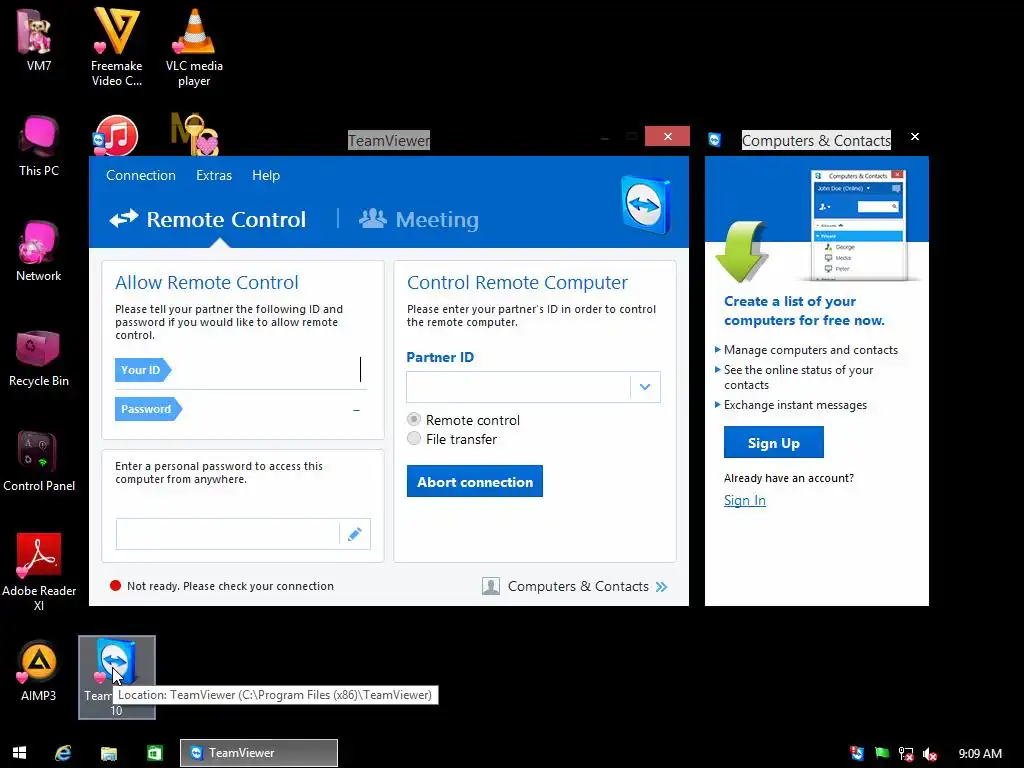Click 'Create a list of your computers' heading
Screen dimensions: 1024x768
click(804, 311)
